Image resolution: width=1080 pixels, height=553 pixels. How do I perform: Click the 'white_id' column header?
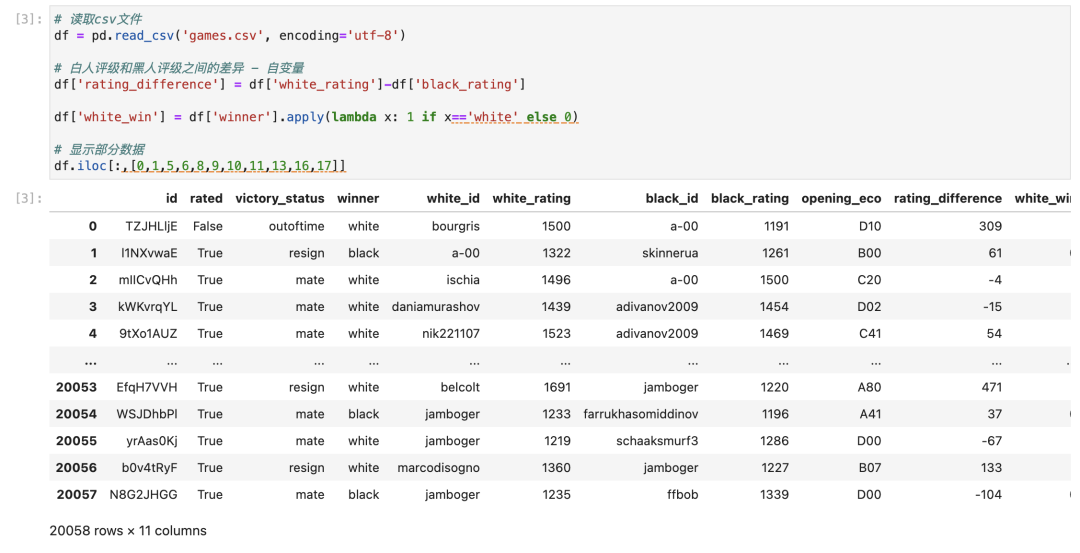pos(453,198)
